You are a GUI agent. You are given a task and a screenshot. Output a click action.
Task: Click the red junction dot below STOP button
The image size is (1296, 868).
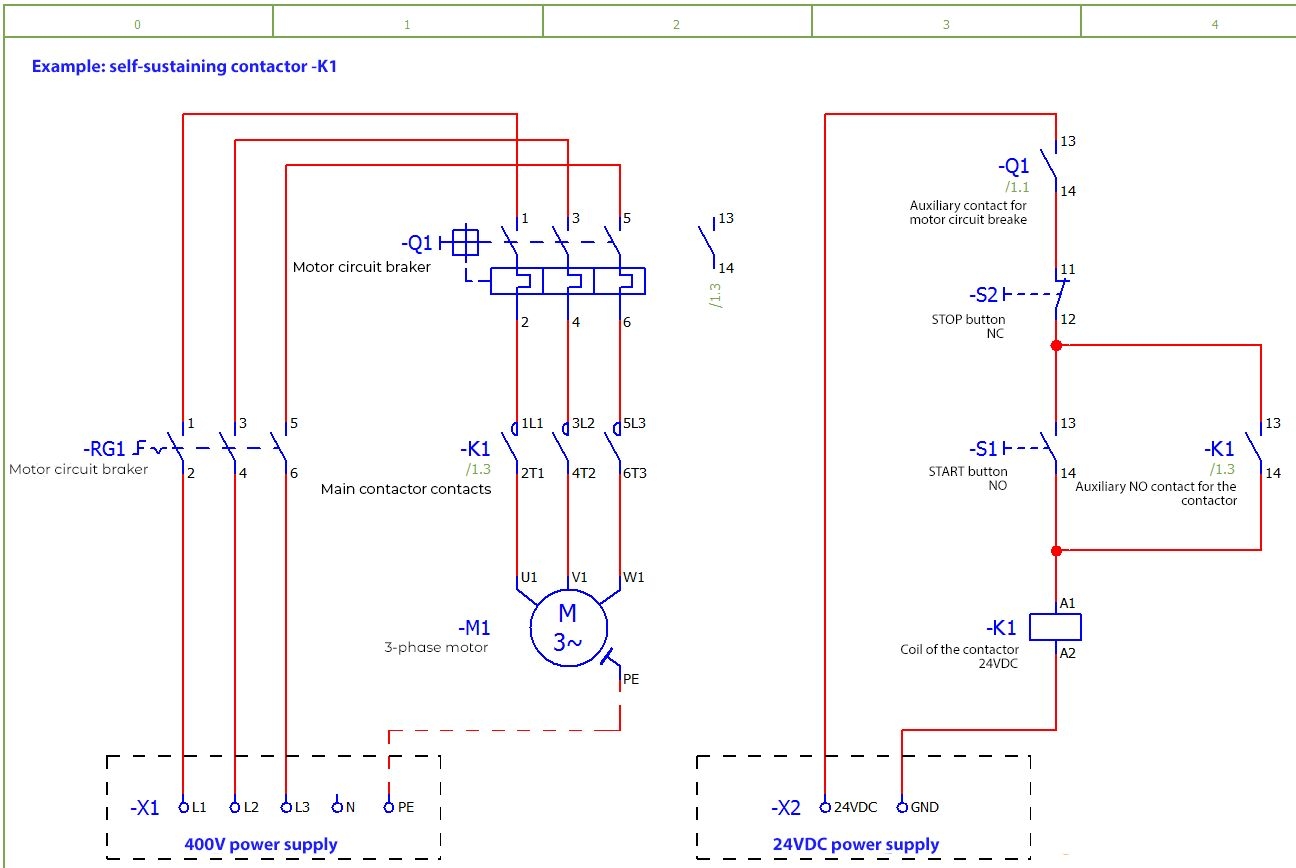click(1056, 345)
